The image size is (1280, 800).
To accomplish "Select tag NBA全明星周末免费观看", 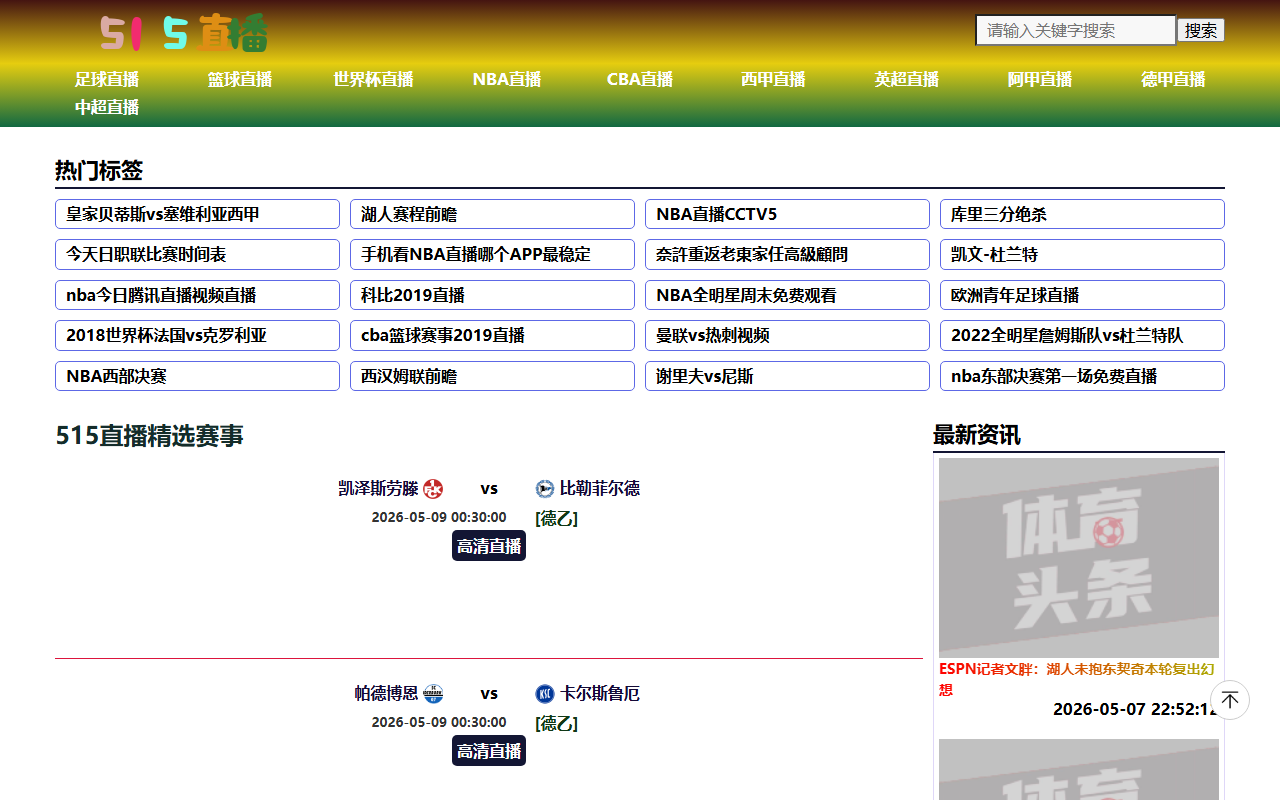I will pos(787,295).
